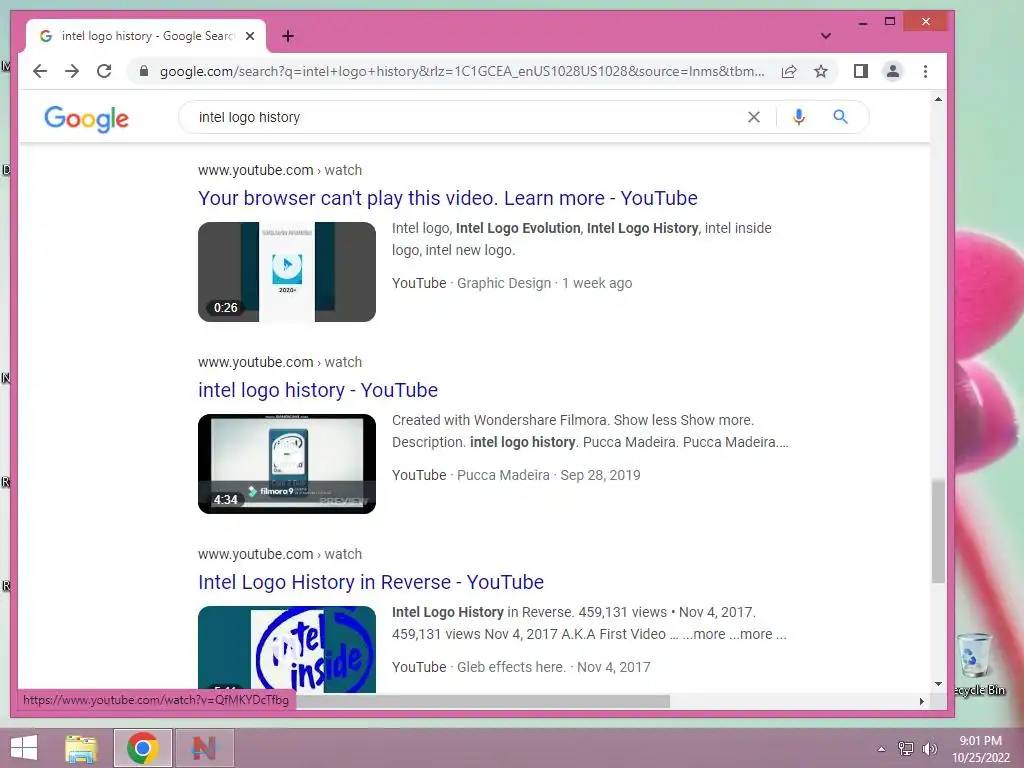
Task: Open 'intel logo history - YouTube' result
Action: point(317,390)
